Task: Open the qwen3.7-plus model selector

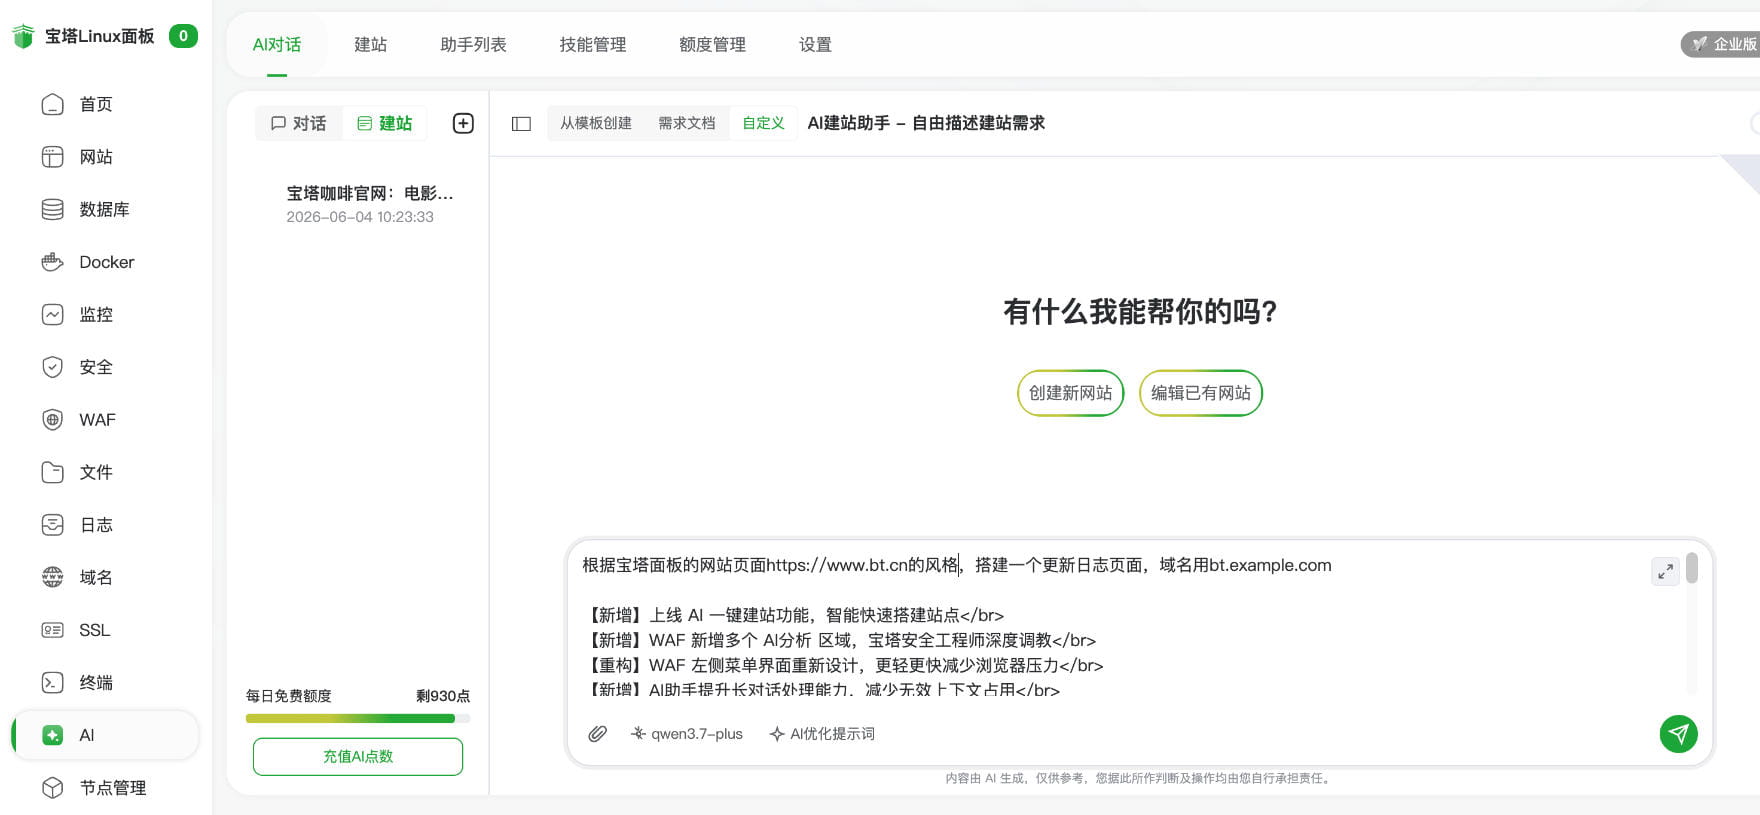Action: pos(687,734)
